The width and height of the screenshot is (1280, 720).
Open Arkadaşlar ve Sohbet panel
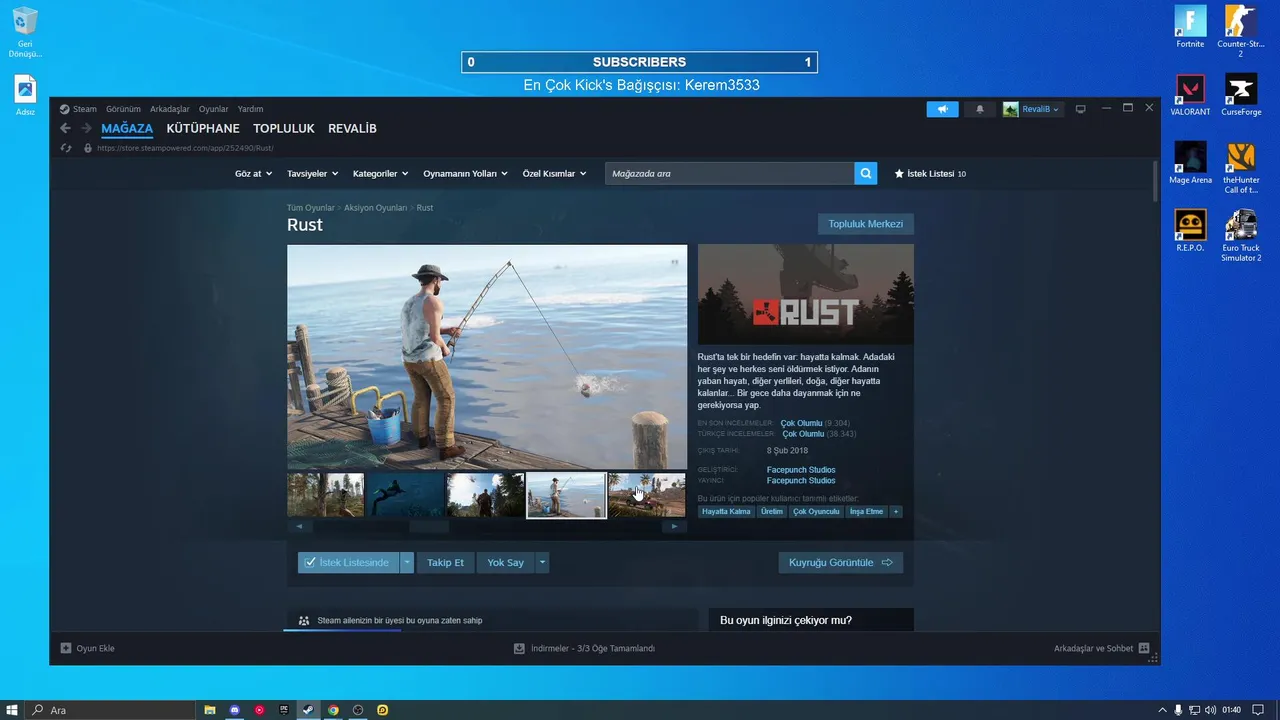(x=1101, y=648)
